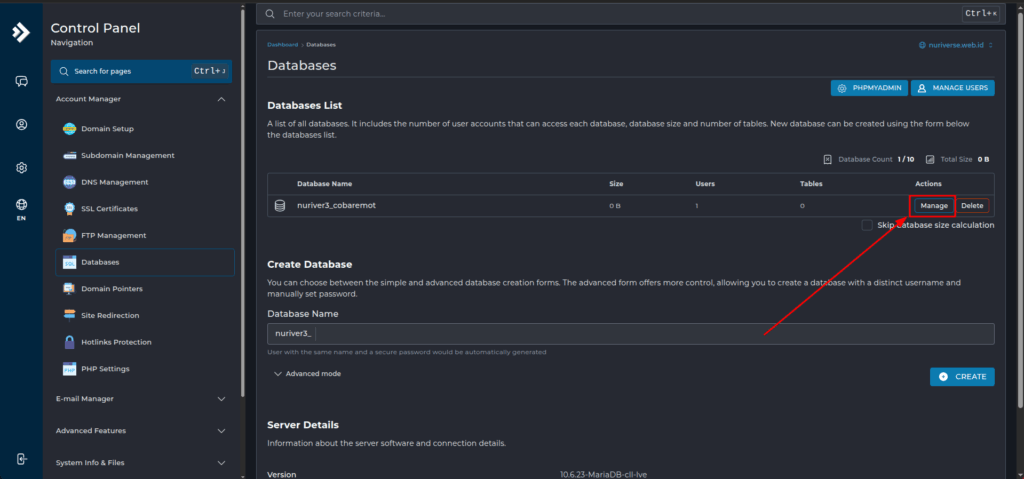Select SSL Certificates in the sidebar
Viewport: 1024px width, 479px height.
tap(109, 209)
